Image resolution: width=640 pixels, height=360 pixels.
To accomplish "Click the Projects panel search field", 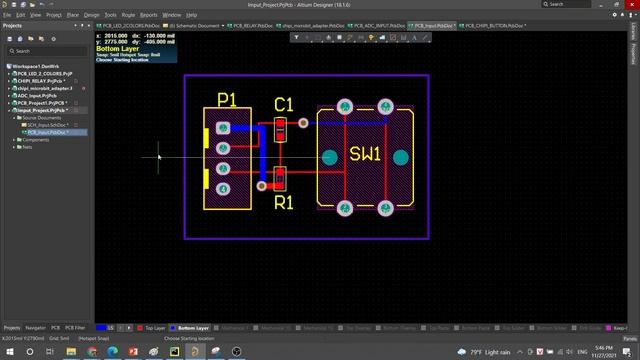I will tap(47, 51).
